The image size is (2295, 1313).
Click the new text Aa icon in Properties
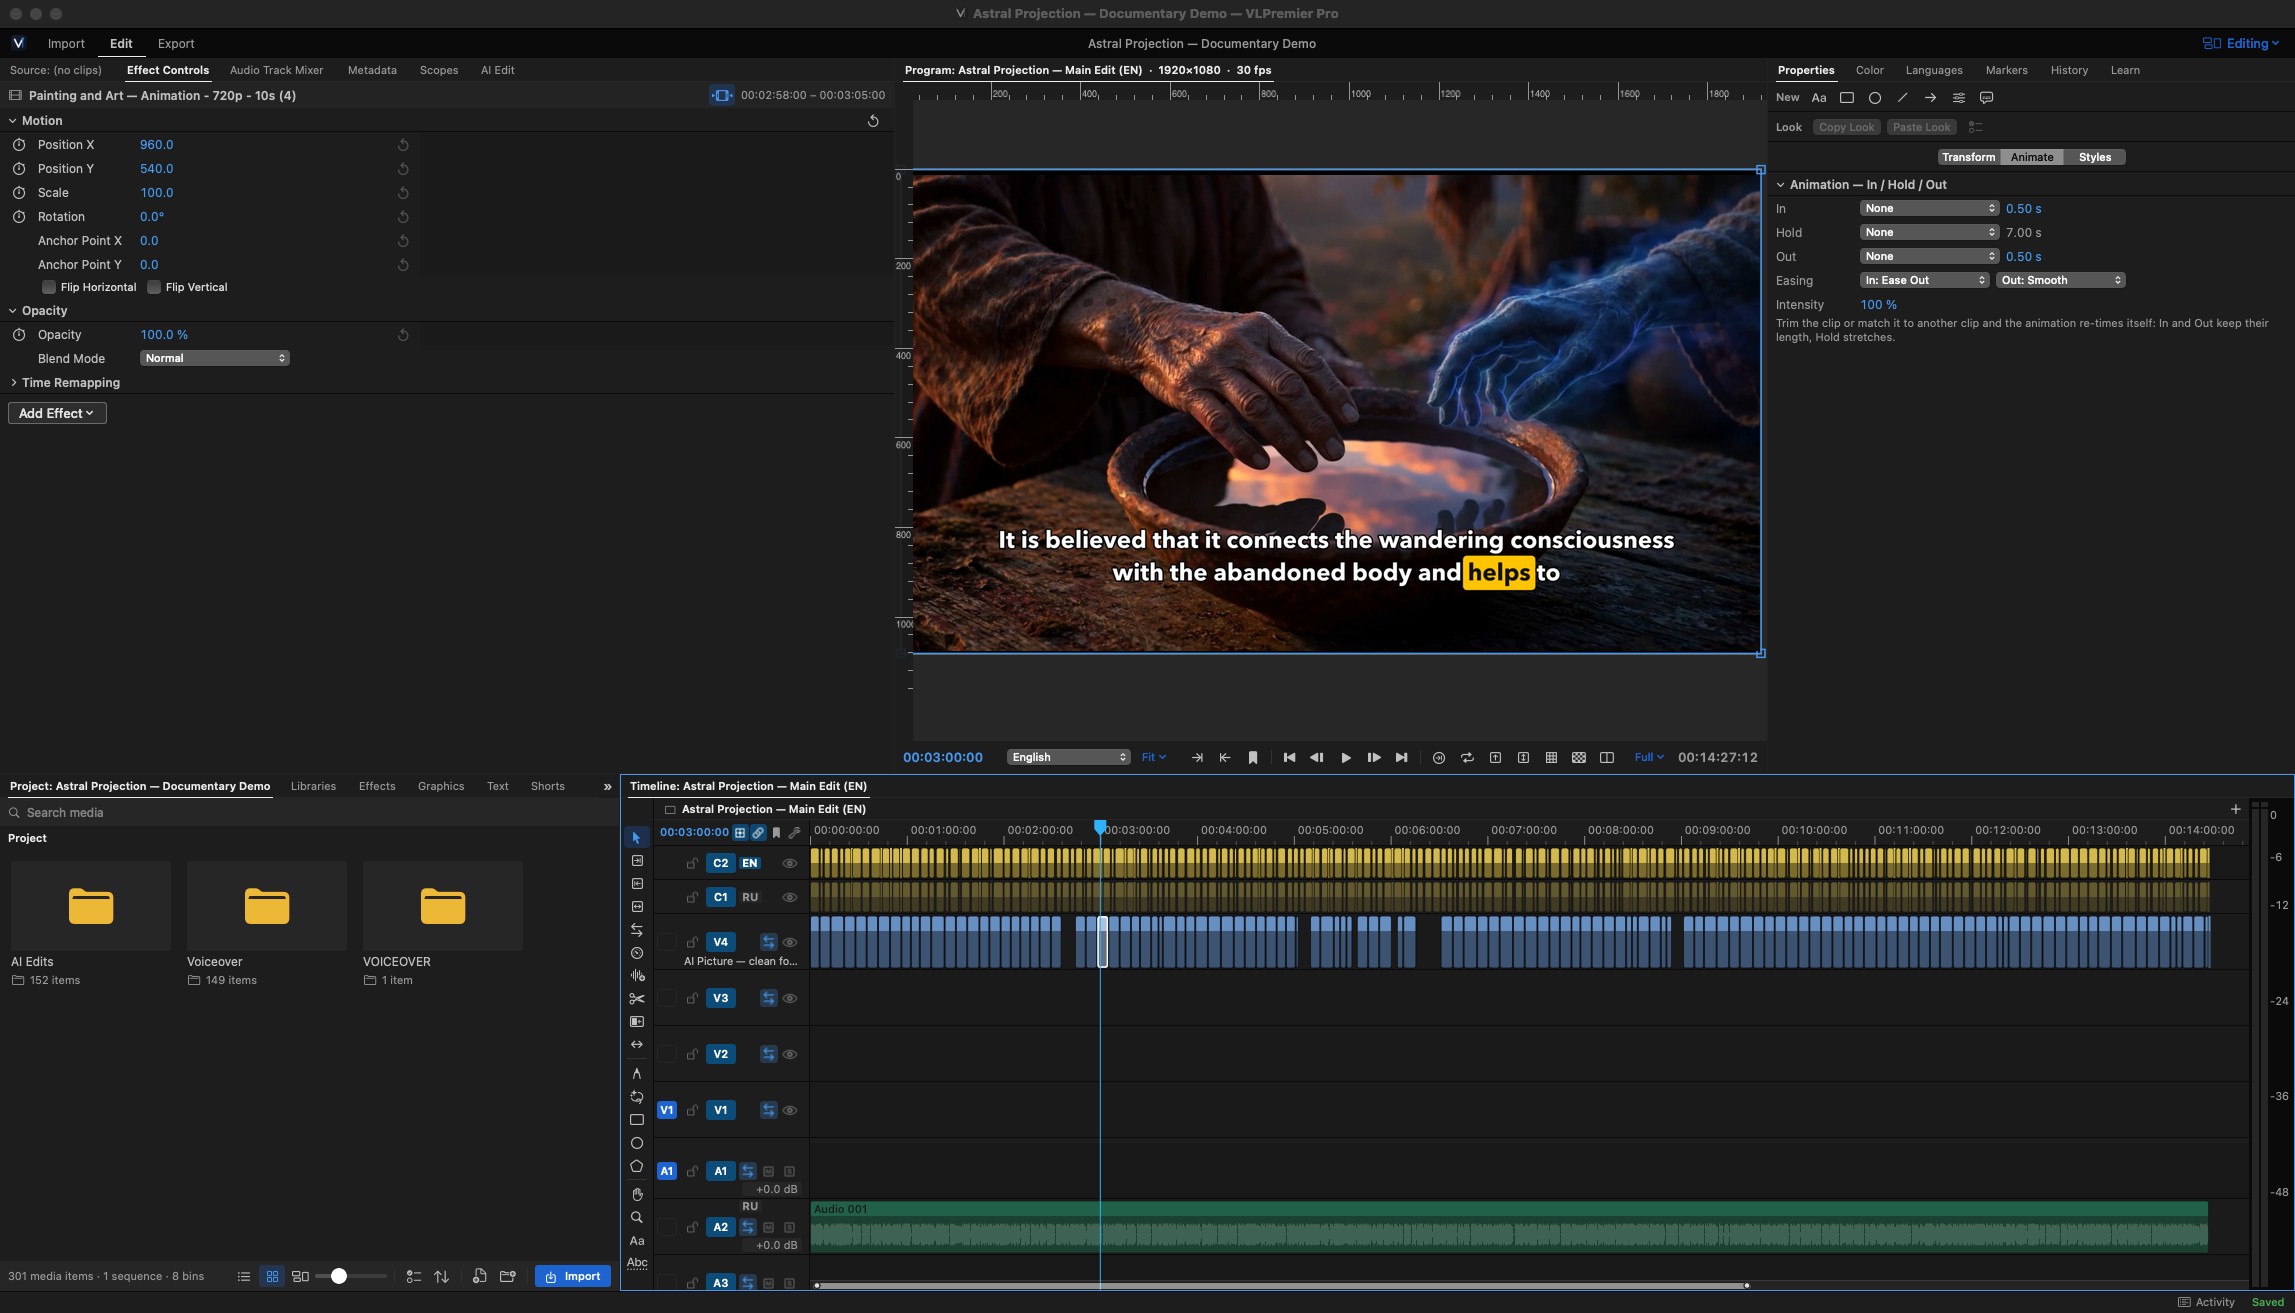click(1819, 98)
